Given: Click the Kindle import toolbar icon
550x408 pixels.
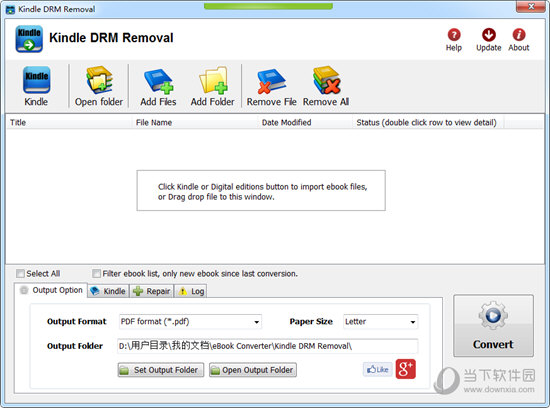Looking at the screenshot, I should click(x=36, y=80).
